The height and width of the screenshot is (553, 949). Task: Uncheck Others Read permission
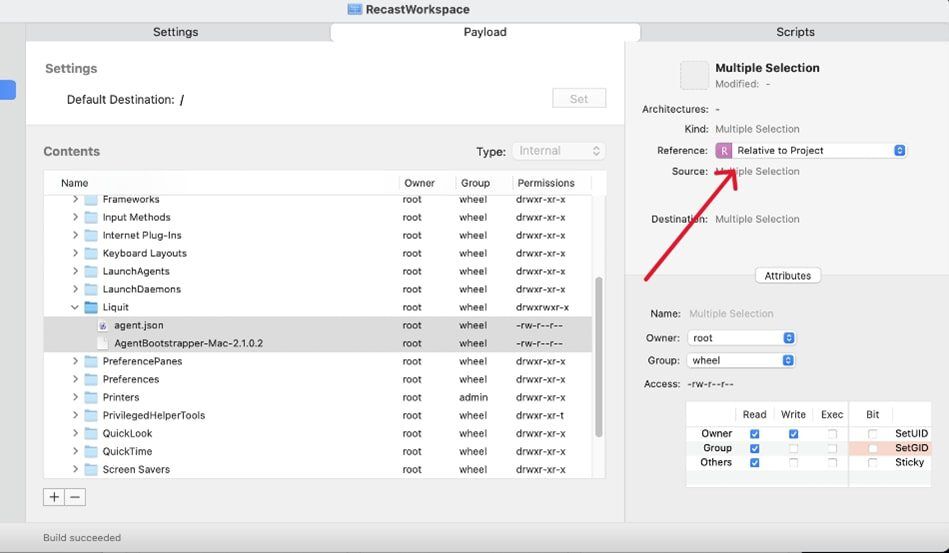tap(754, 463)
